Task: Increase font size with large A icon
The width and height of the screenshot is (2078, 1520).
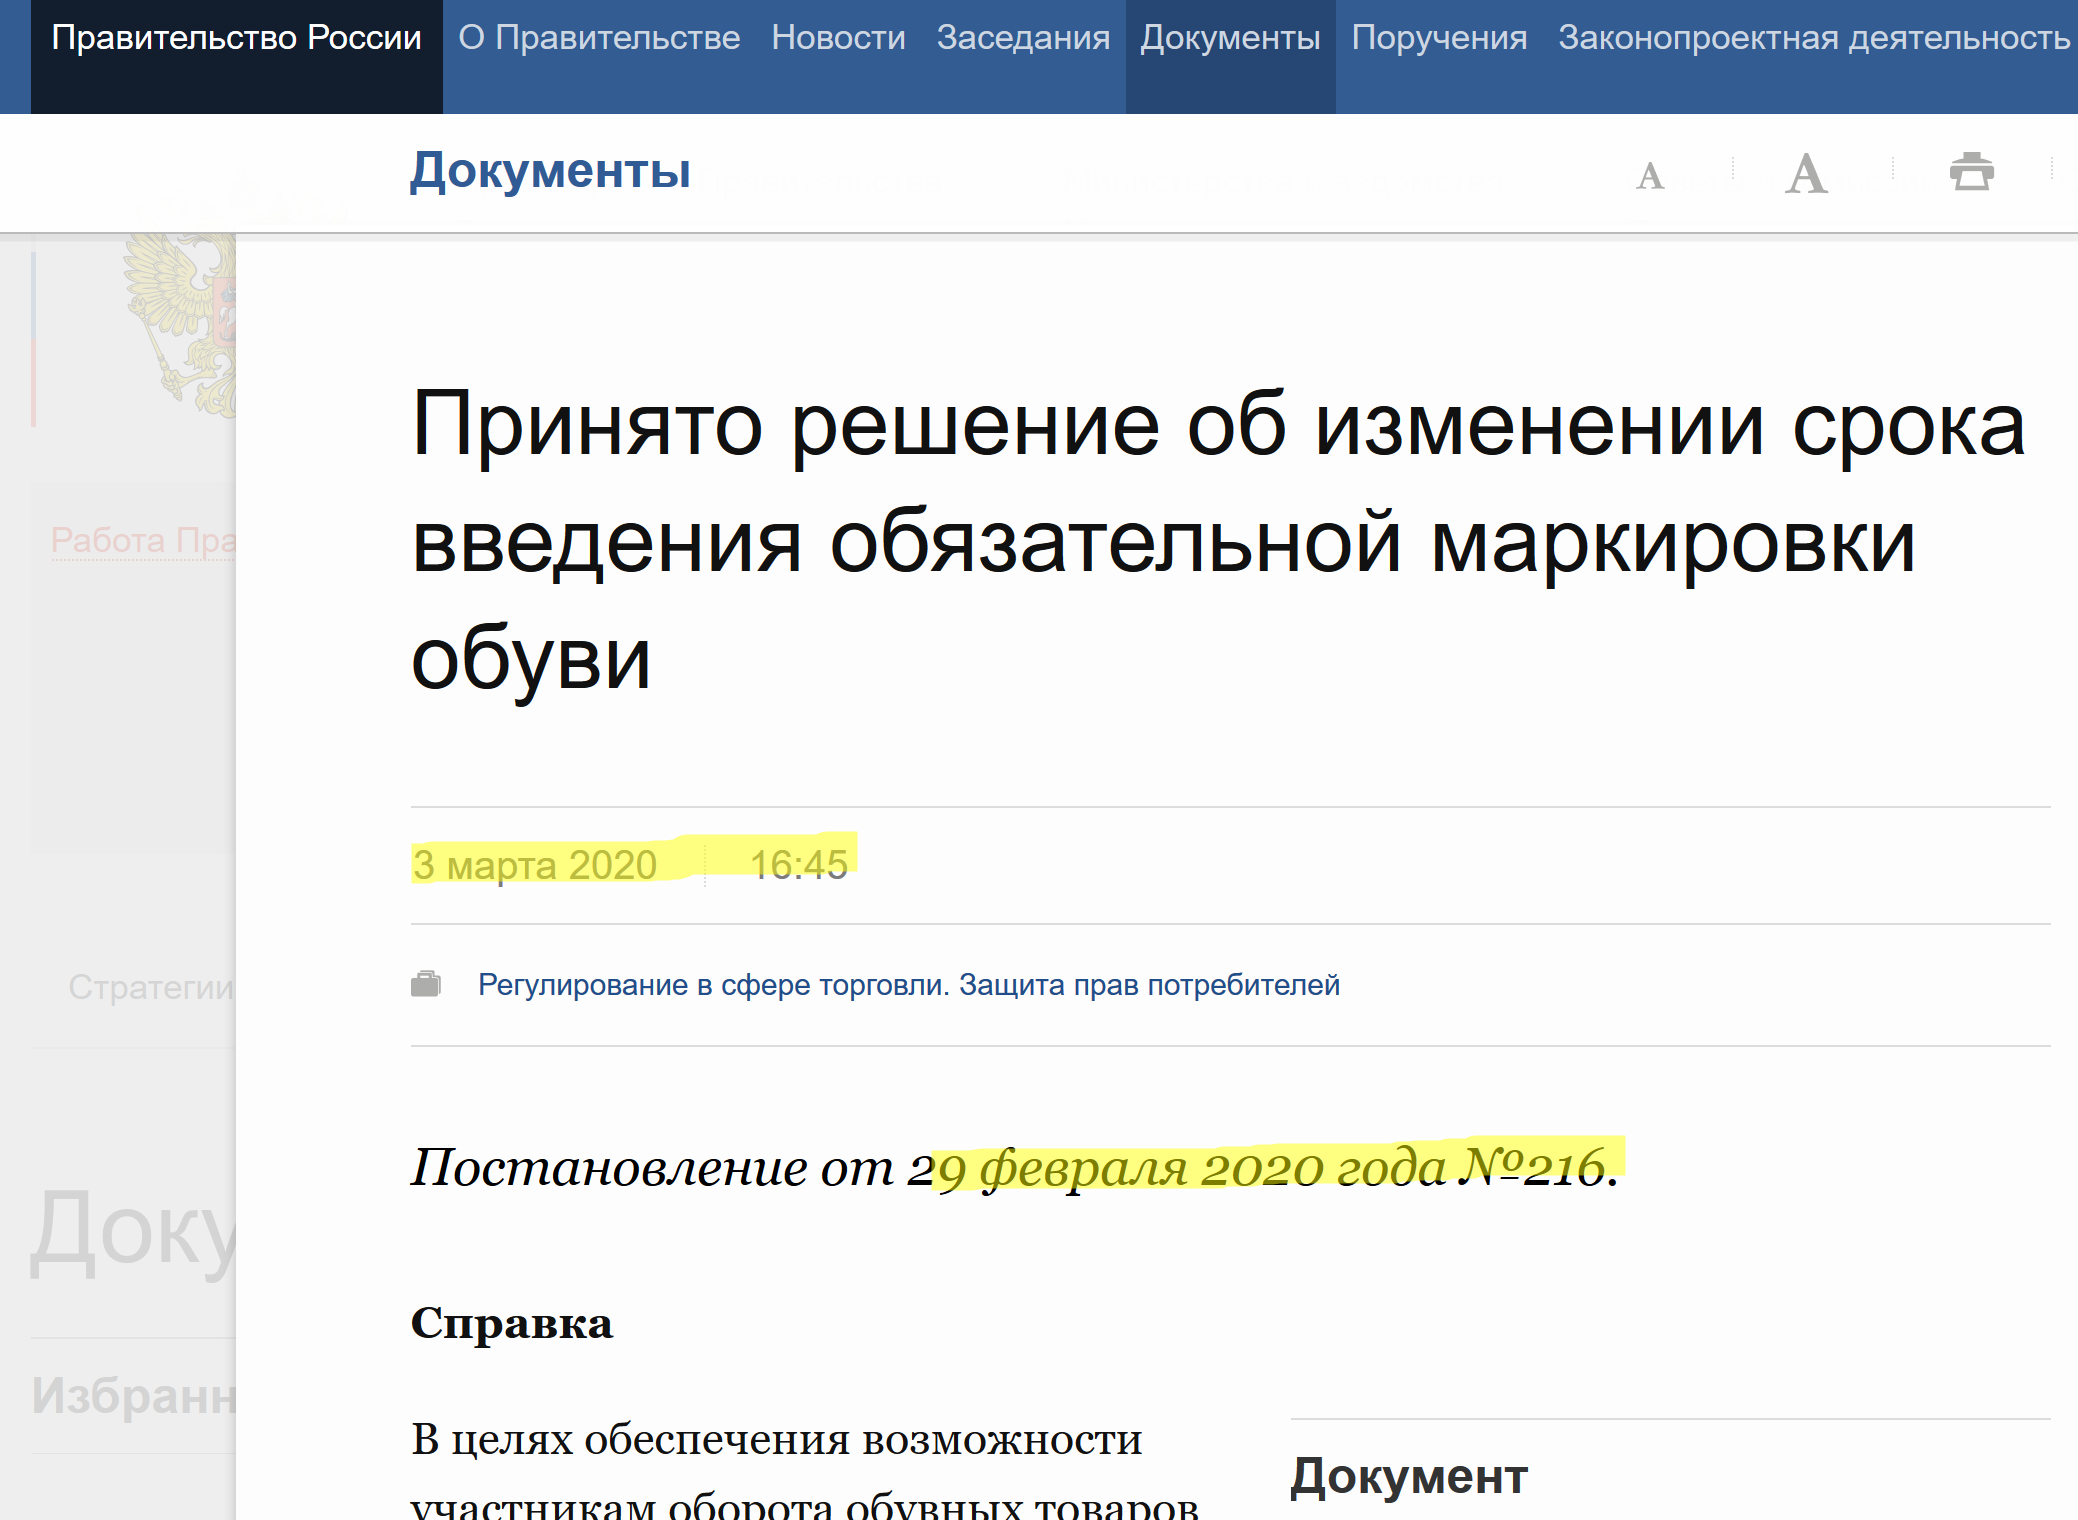Action: coord(1806,174)
